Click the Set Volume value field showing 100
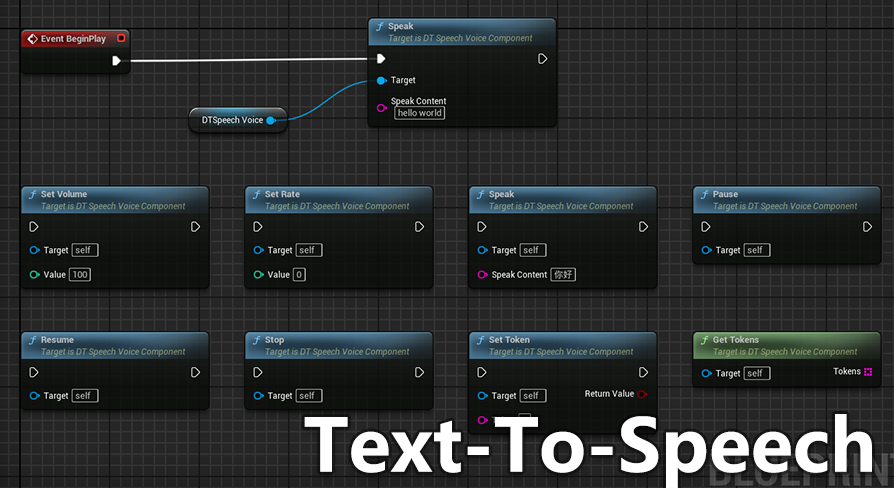Viewport: 894px width, 488px height. tap(80, 274)
